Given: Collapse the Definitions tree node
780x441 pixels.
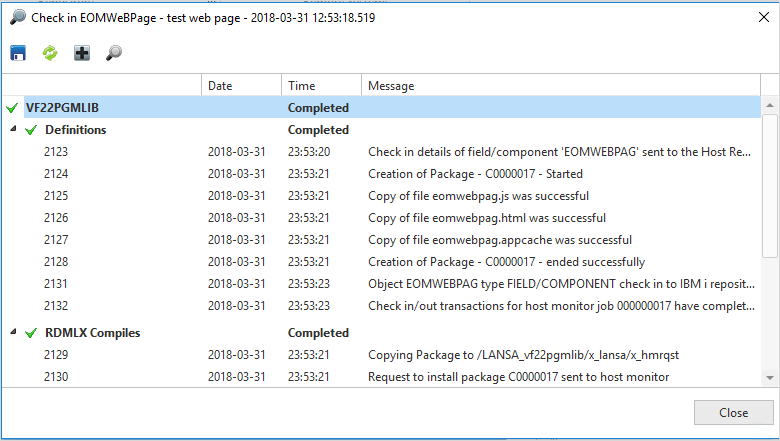Looking at the screenshot, I should tap(13, 129).
